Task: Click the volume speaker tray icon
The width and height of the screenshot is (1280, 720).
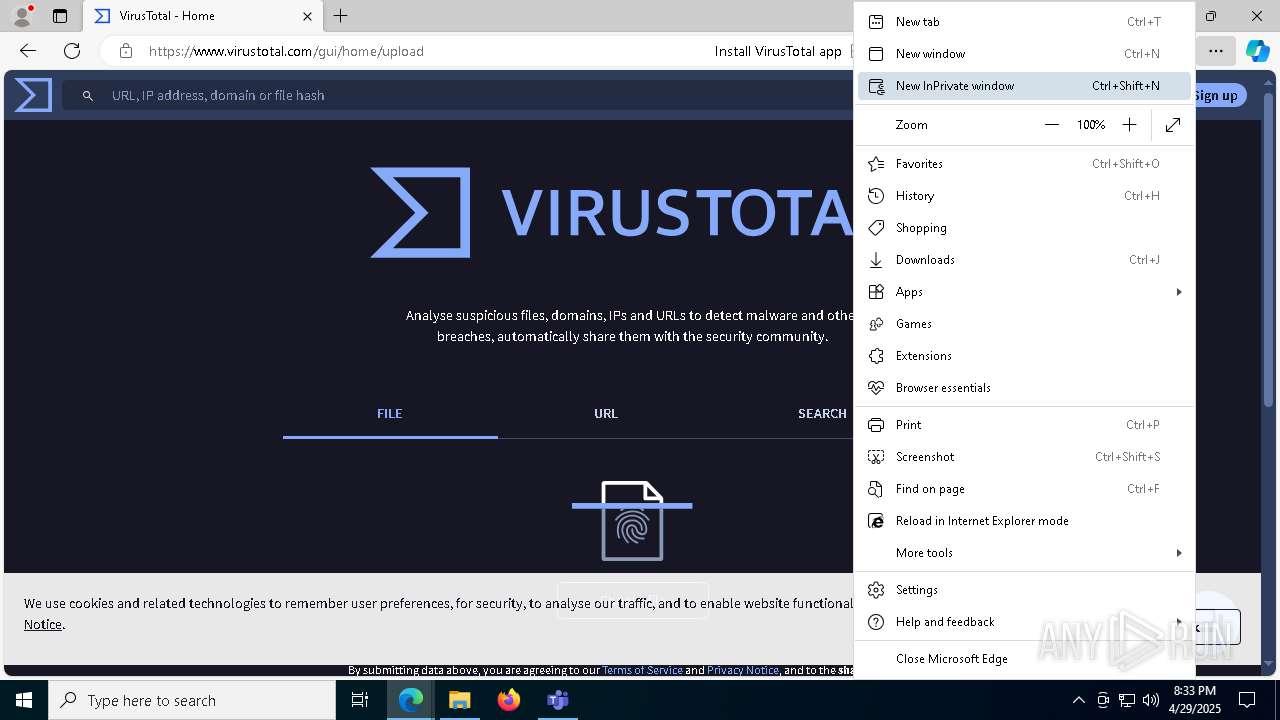Action: [x=1151, y=700]
